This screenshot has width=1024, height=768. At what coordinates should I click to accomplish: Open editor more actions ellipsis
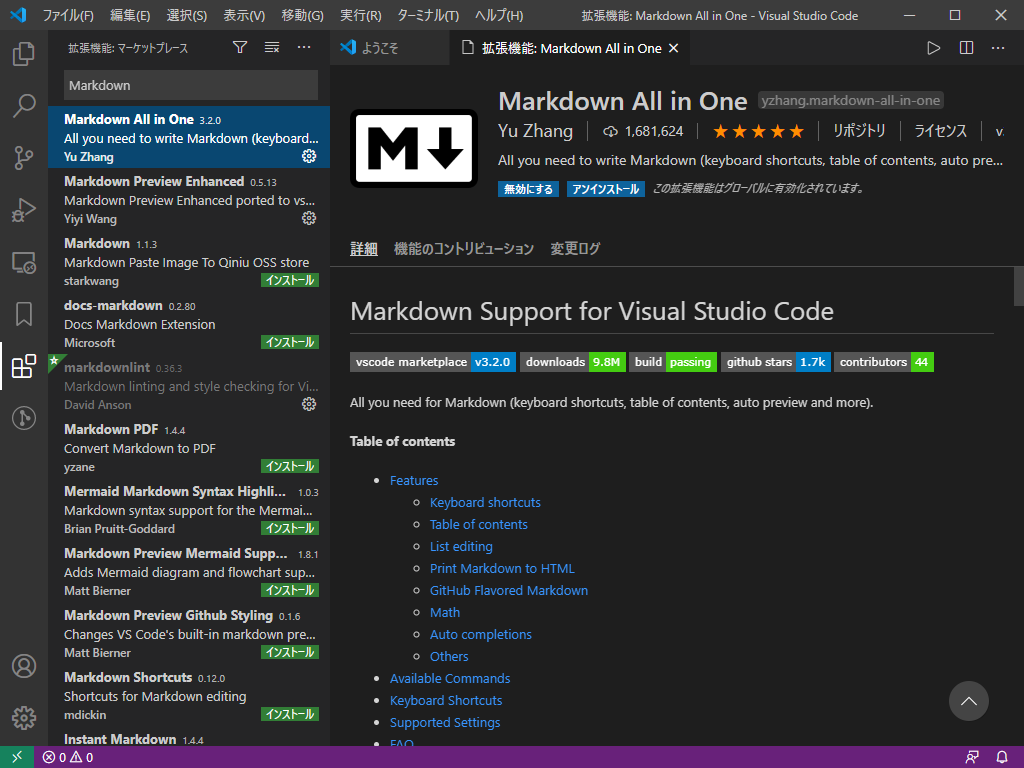[x=998, y=48]
